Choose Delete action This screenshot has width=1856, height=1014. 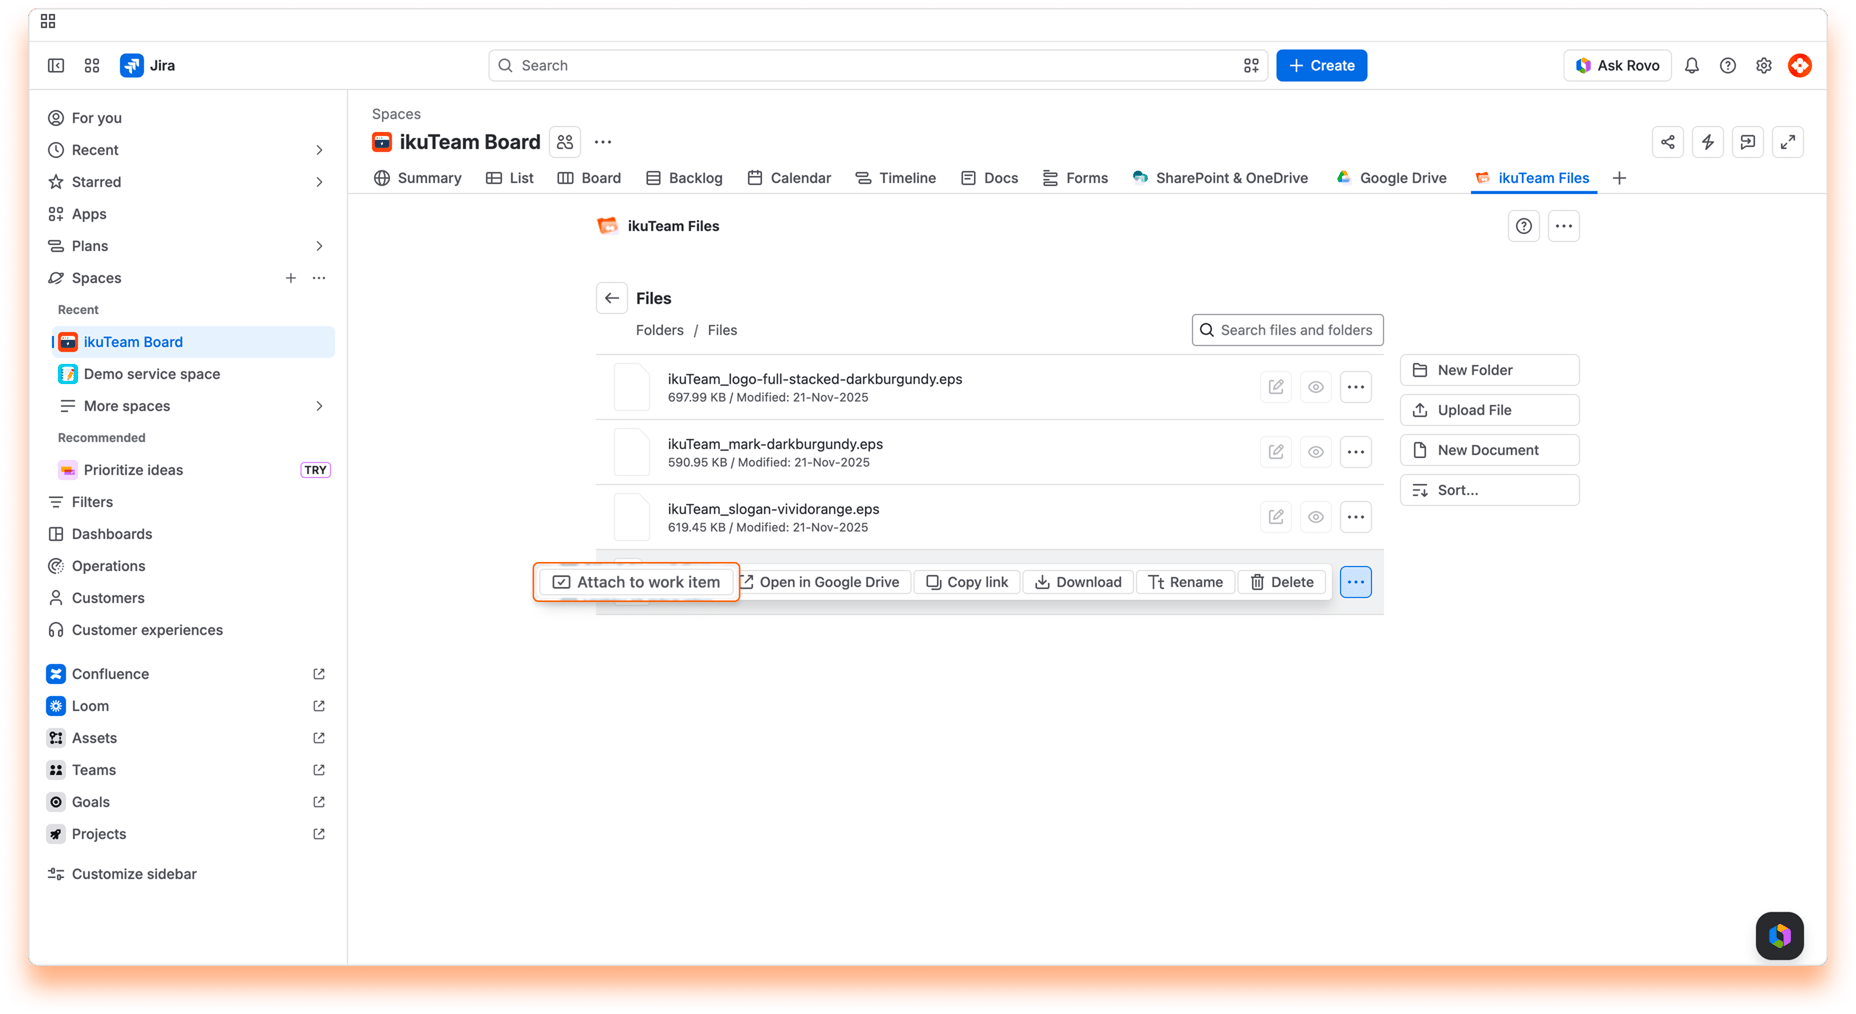coord(1282,582)
